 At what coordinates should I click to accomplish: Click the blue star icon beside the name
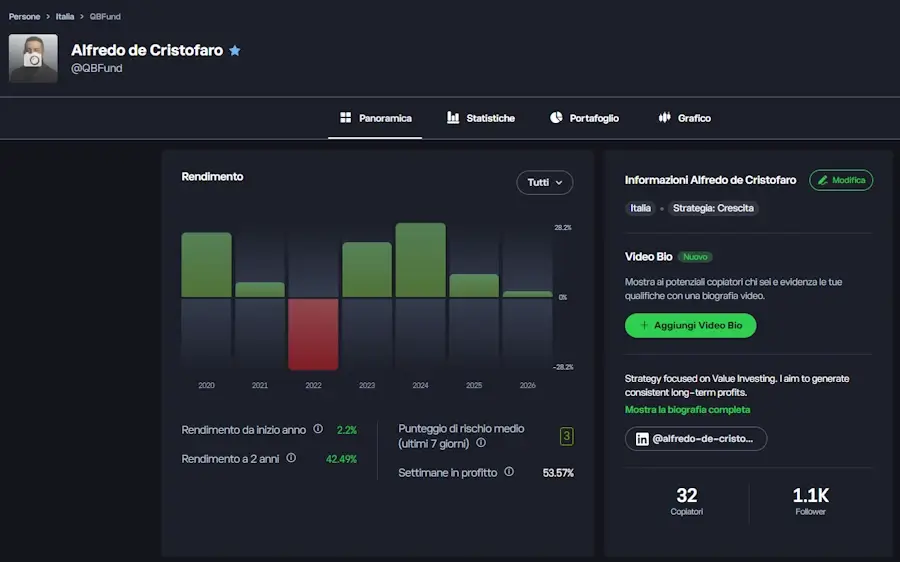[x=235, y=51]
